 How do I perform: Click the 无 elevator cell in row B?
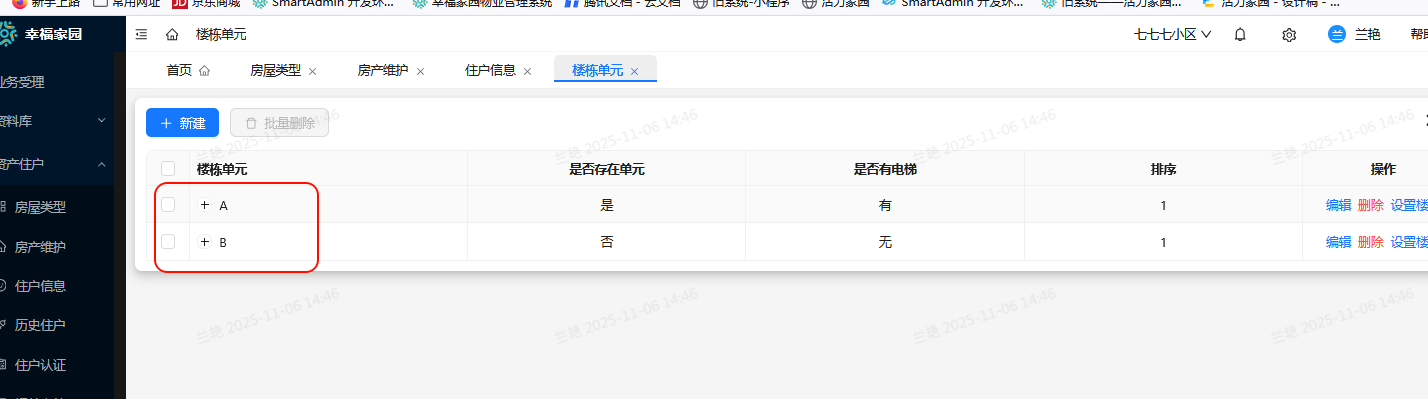885,242
